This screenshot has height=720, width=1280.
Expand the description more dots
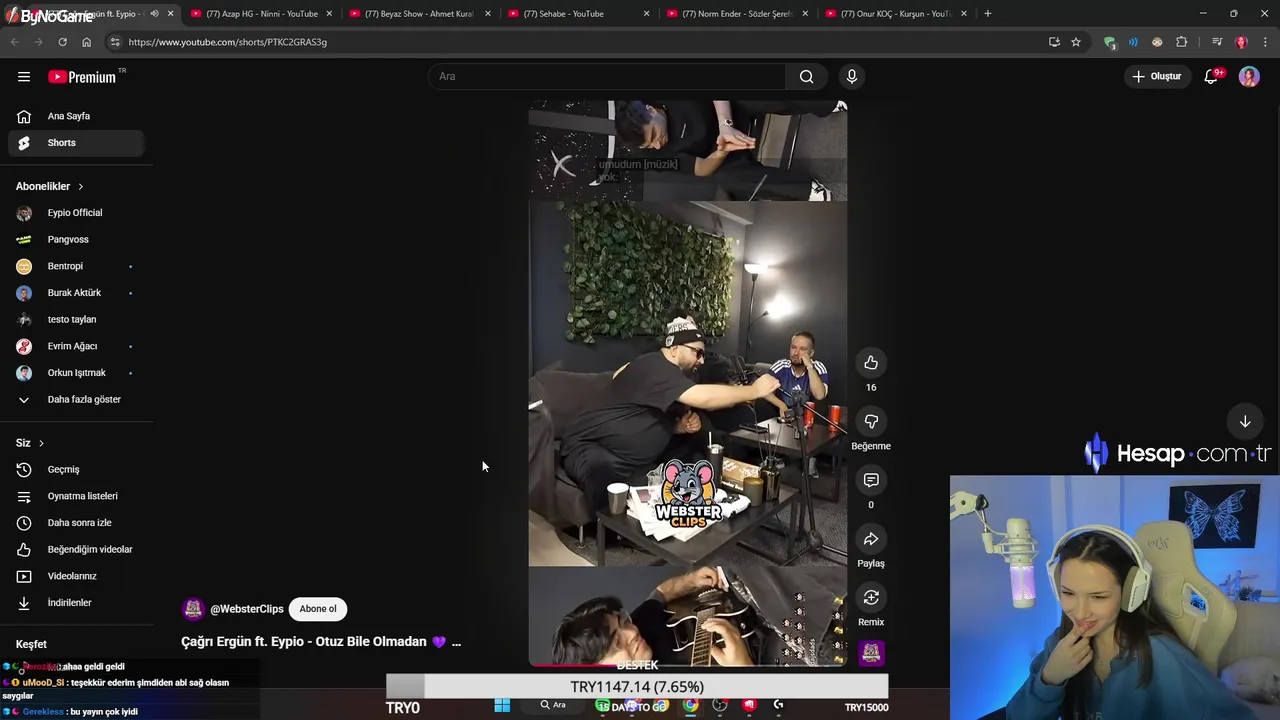tap(456, 642)
